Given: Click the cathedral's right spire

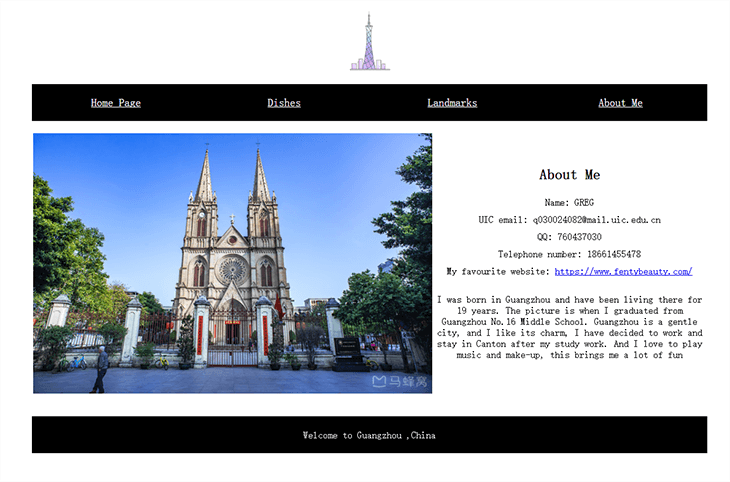Looking at the screenshot, I should 260,180.
